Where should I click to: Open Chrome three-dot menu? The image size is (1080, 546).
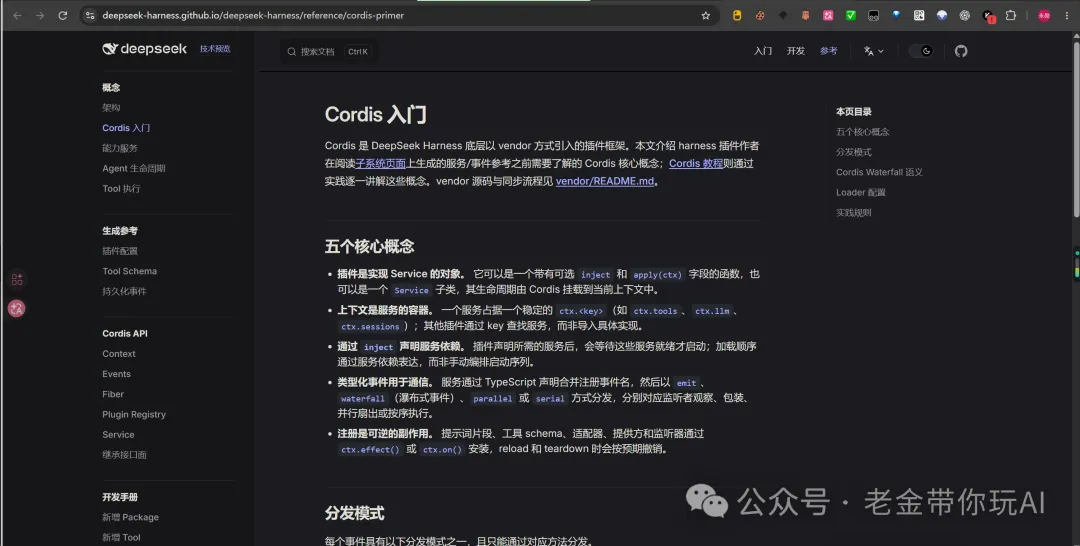point(1067,15)
